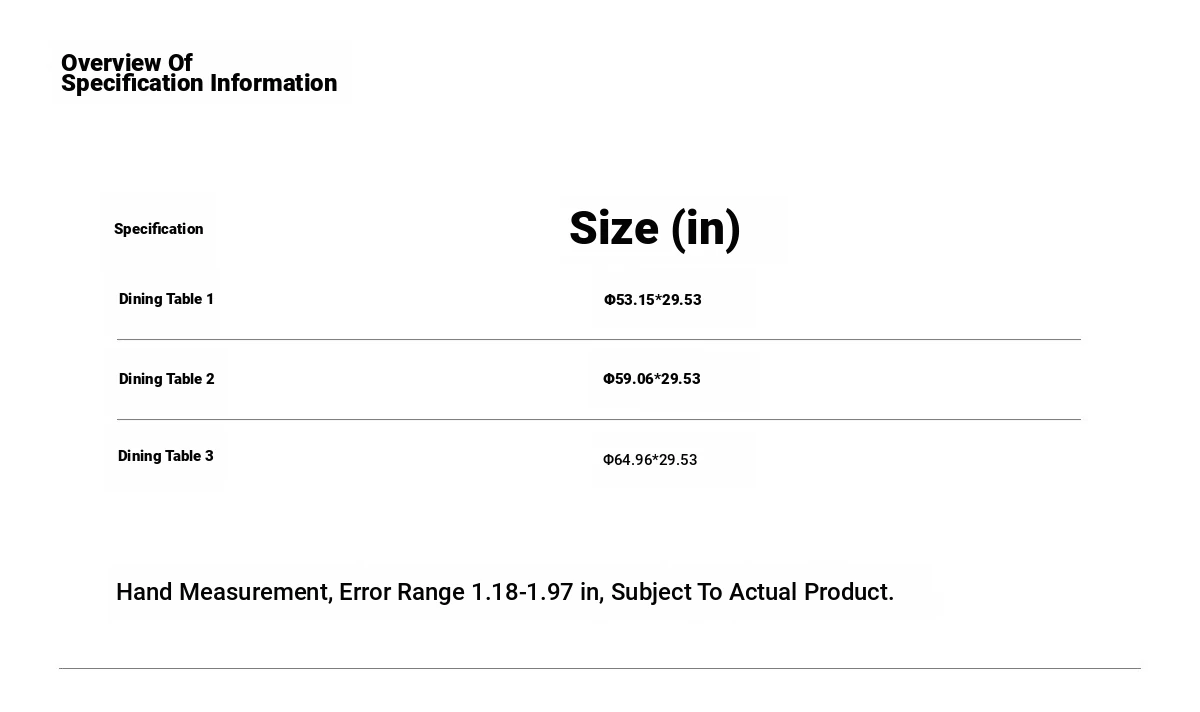Click the "Overview Of" title line
The image size is (1200, 712).
pos(127,63)
